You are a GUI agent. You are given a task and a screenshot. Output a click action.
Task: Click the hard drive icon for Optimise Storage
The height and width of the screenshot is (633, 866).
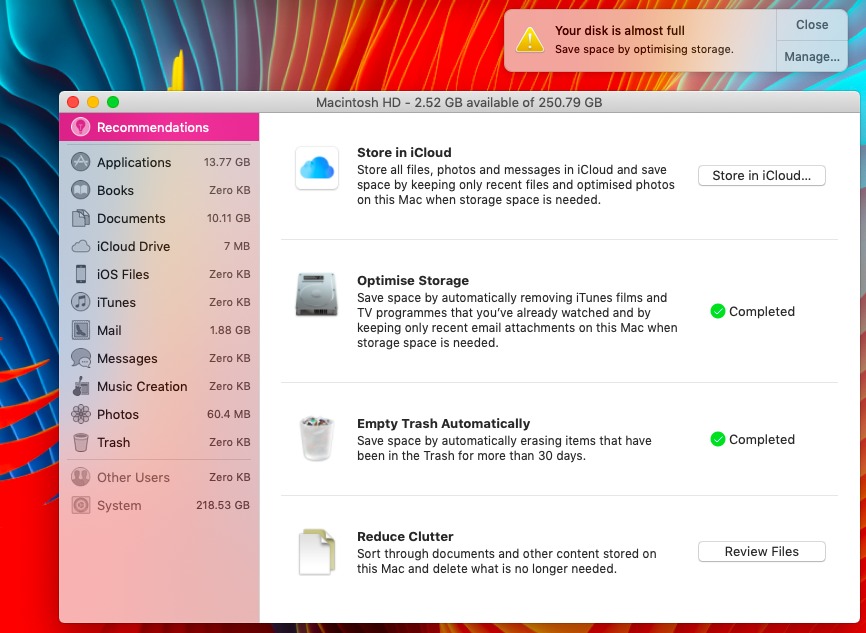(316, 294)
